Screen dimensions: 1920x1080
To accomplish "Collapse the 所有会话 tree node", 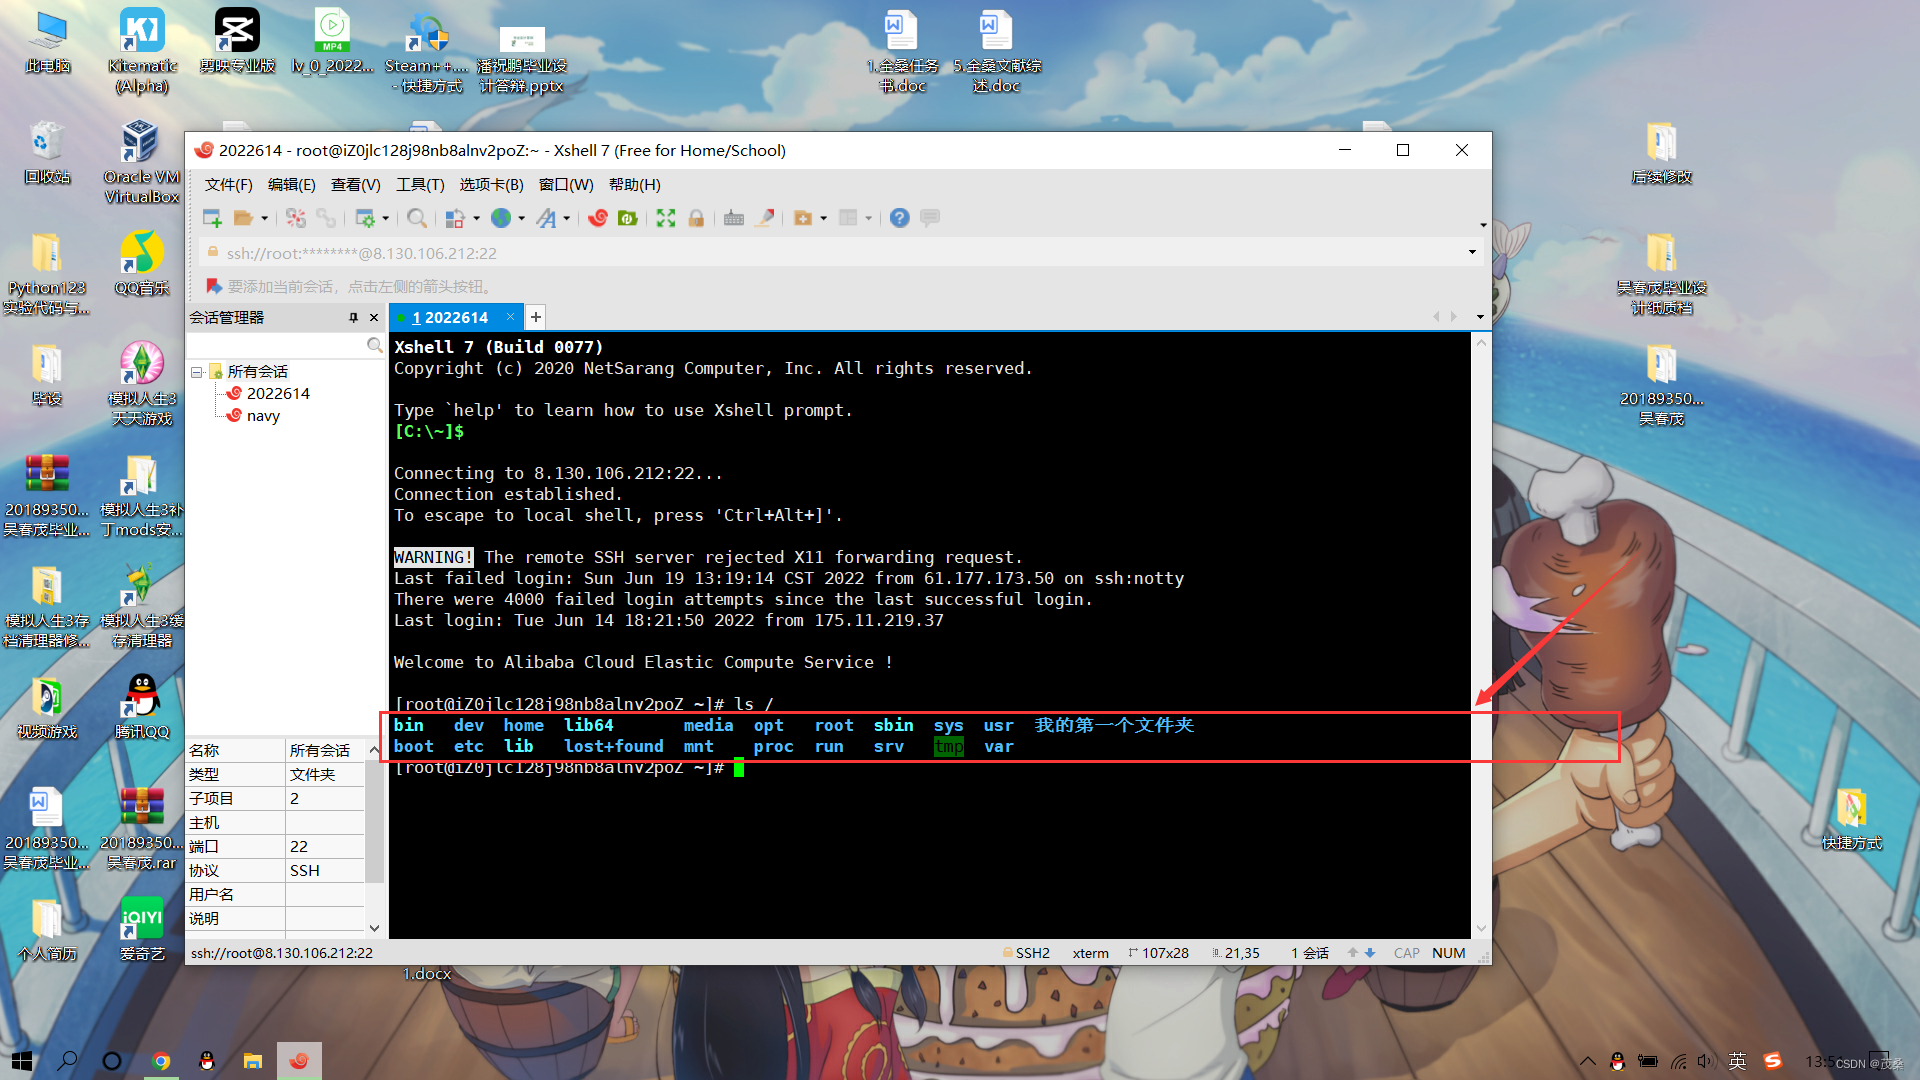I will [x=197, y=372].
